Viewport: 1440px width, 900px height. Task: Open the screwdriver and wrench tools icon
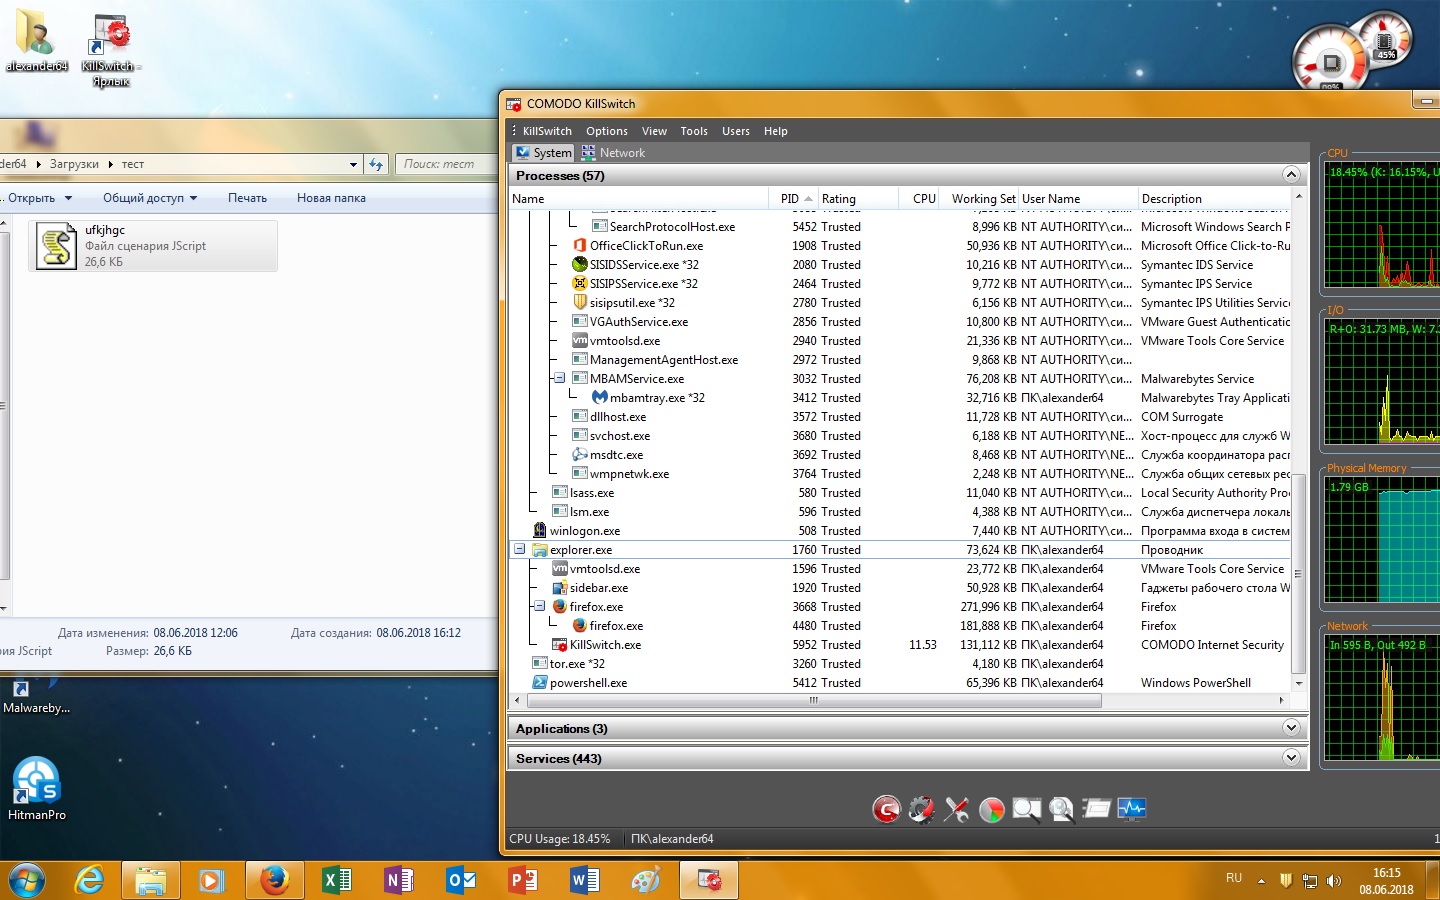tap(956, 809)
